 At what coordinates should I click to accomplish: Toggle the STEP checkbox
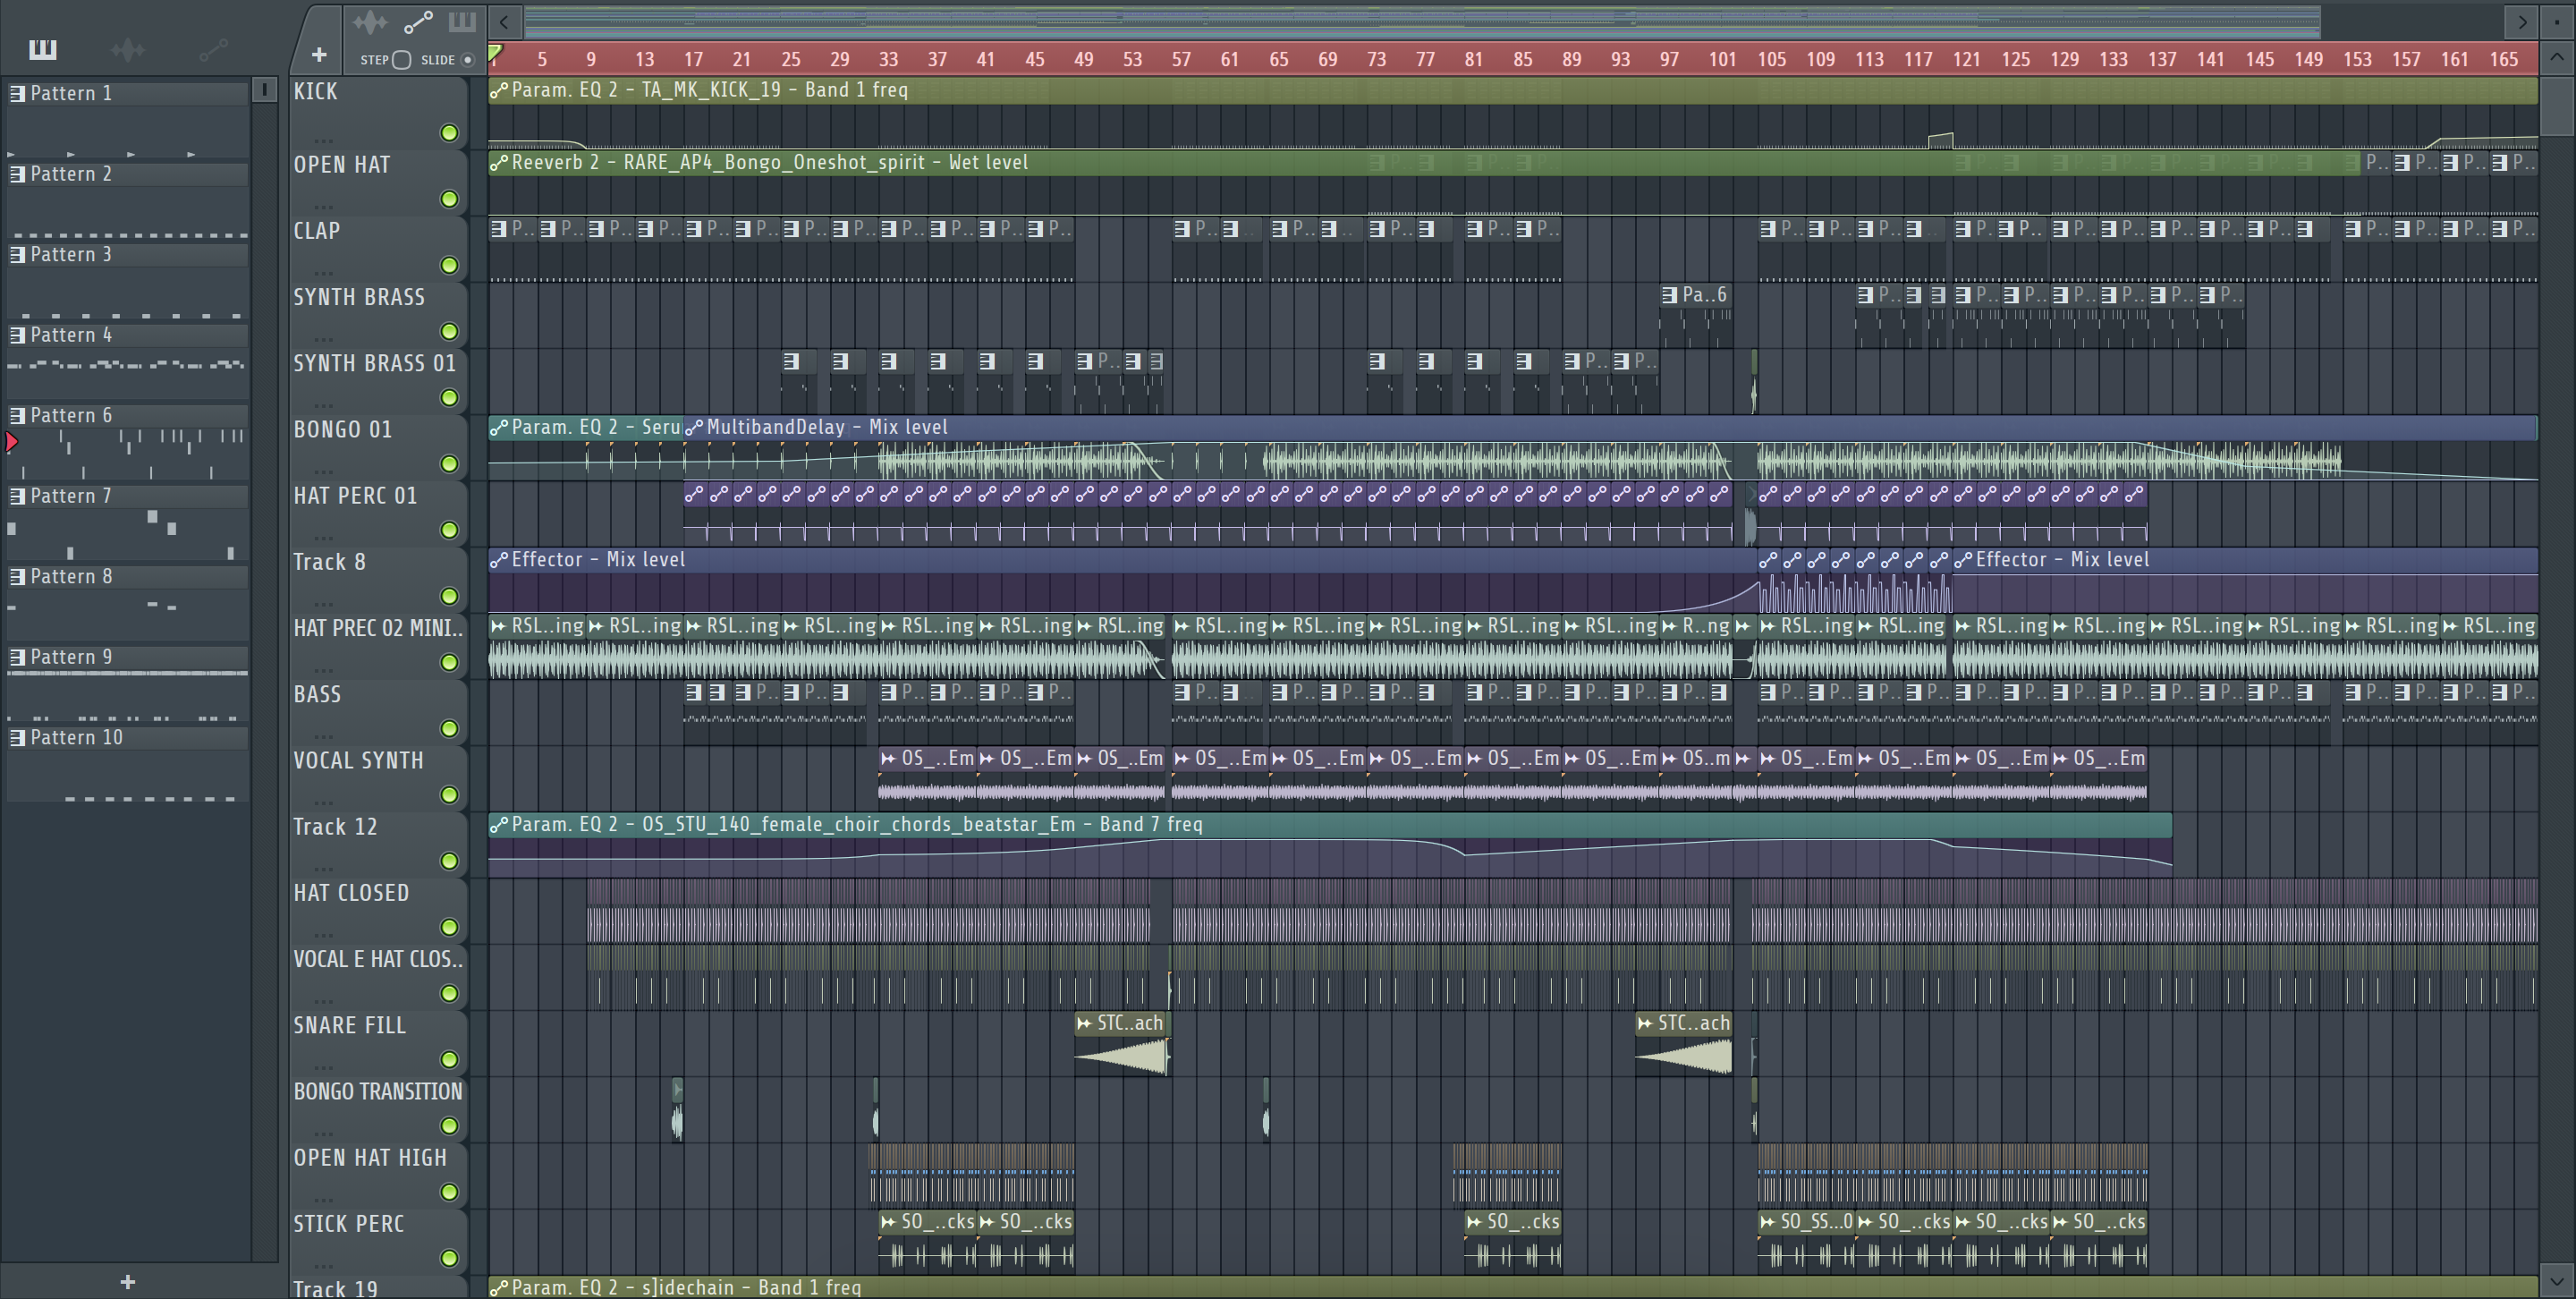coord(401,60)
